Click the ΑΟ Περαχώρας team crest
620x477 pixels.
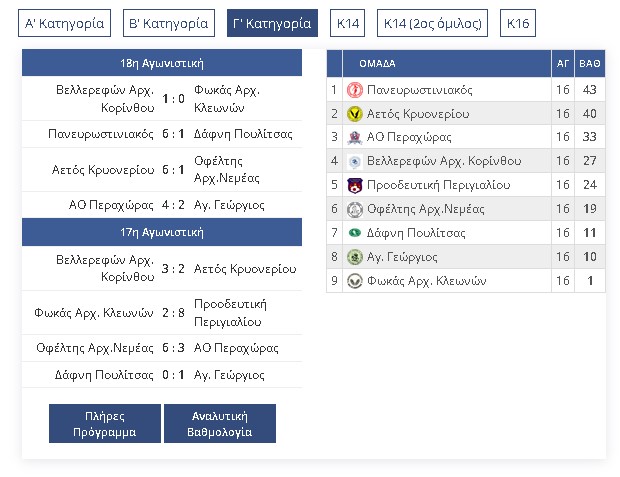coord(354,137)
